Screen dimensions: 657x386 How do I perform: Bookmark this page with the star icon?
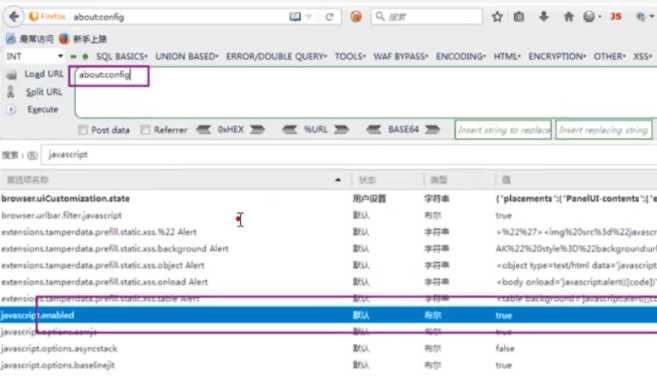pos(497,17)
